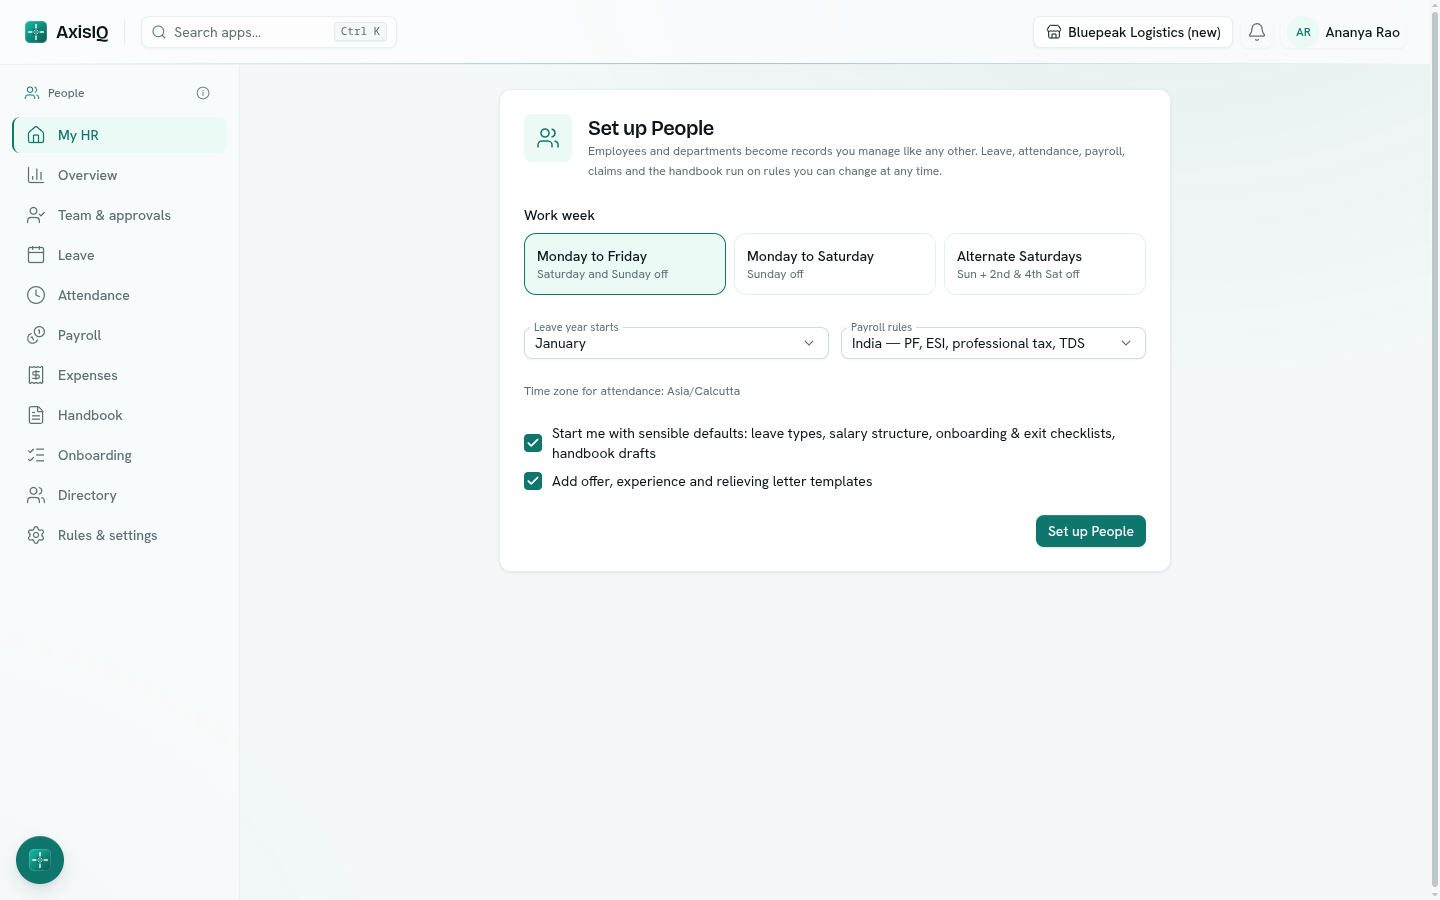The height and width of the screenshot is (900, 1440).
Task: Click the AxisIQ brand name
Action: [x=82, y=32]
